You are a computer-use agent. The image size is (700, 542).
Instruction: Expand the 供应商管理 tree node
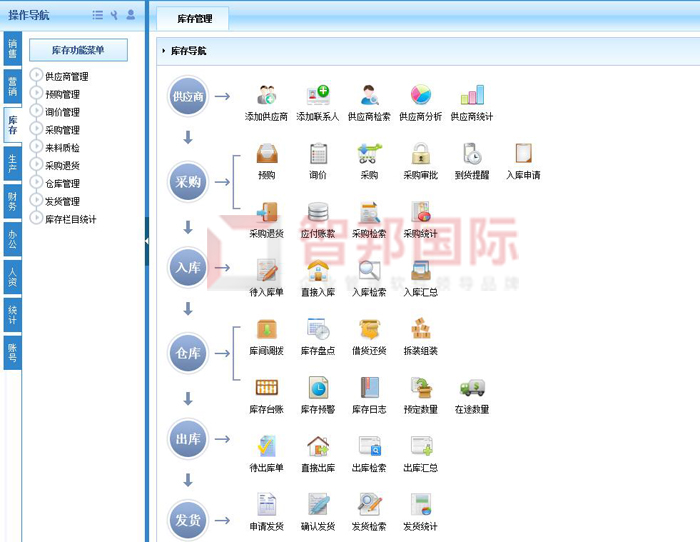click(x=37, y=76)
